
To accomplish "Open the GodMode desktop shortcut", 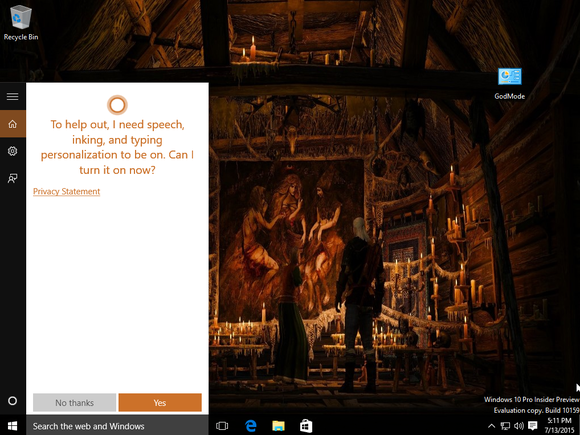I will coord(509,84).
